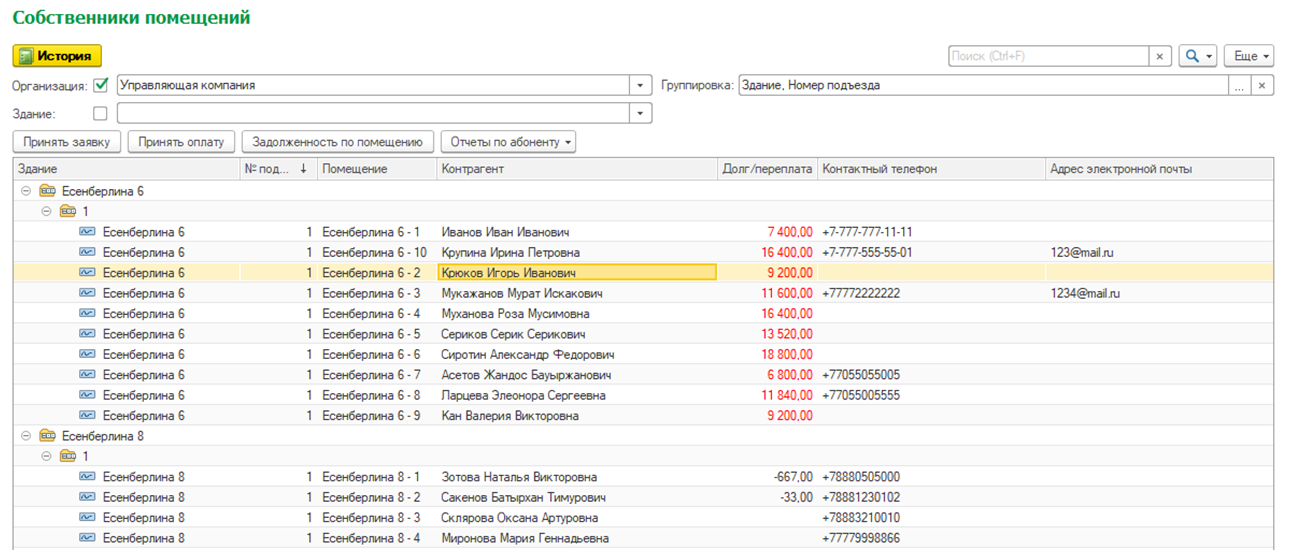This screenshot has height=553, width=1290.
Task: Click the room icon in the Зотова Наталья Викторовна row
Action: pos(87,477)
